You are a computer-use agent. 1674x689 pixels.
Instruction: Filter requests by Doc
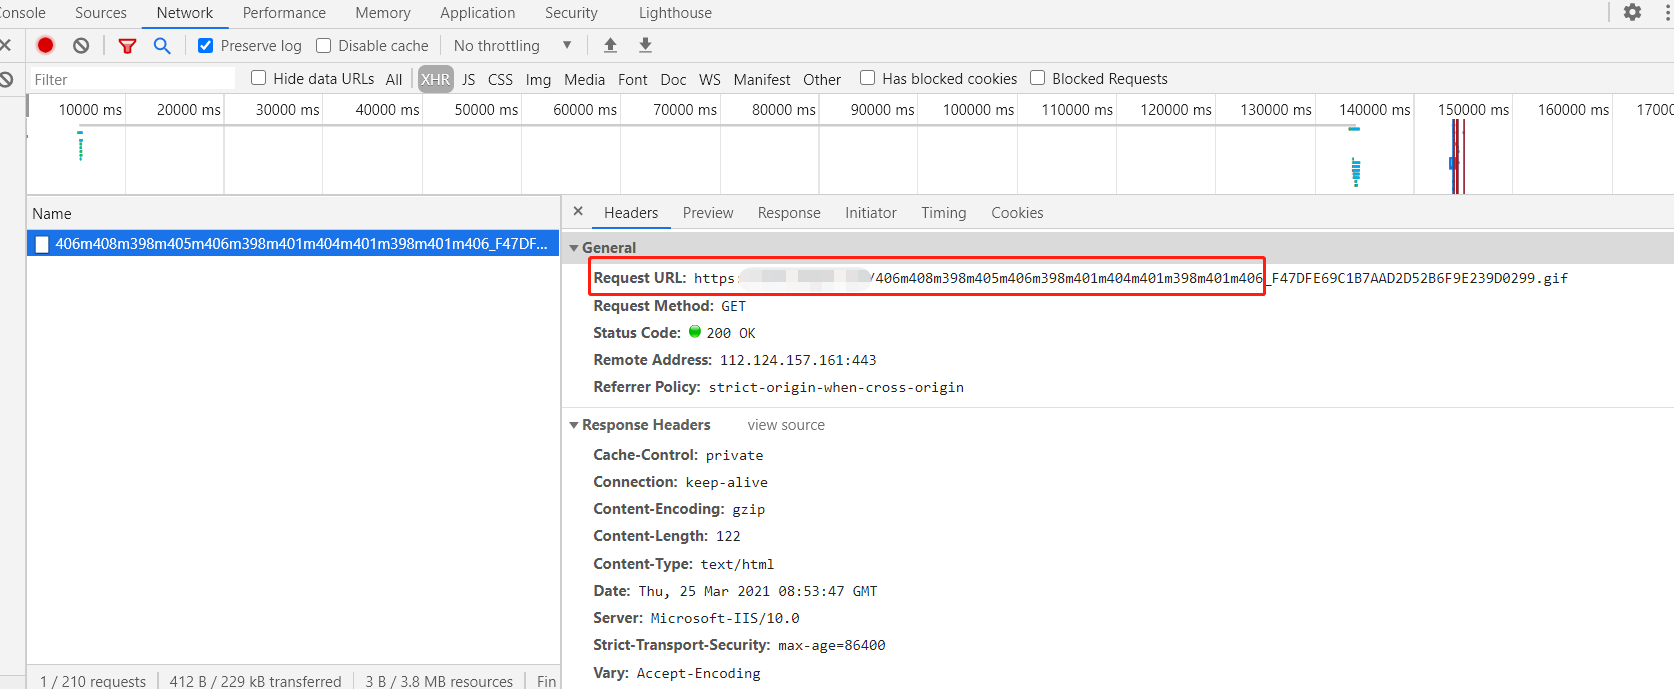coord(673,79)
